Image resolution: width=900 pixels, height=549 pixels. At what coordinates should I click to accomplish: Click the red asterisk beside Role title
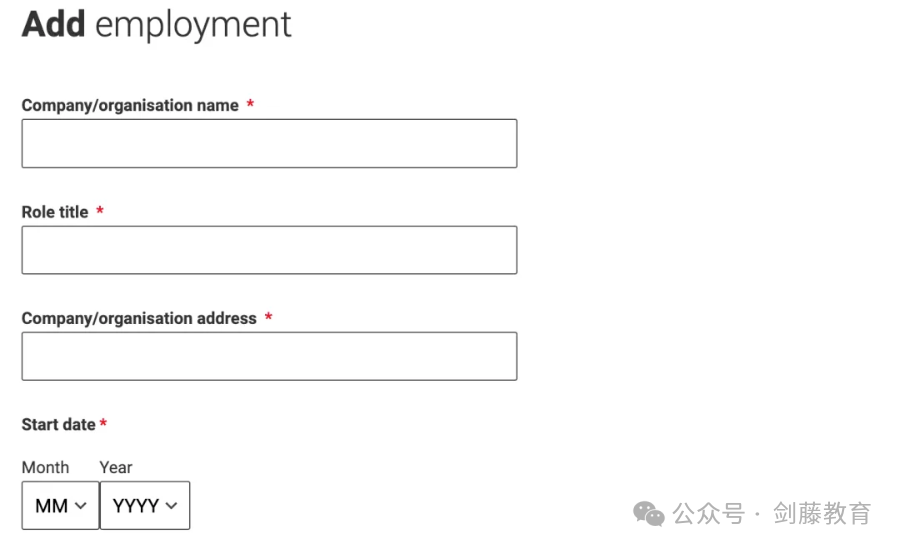click(100, 210)
